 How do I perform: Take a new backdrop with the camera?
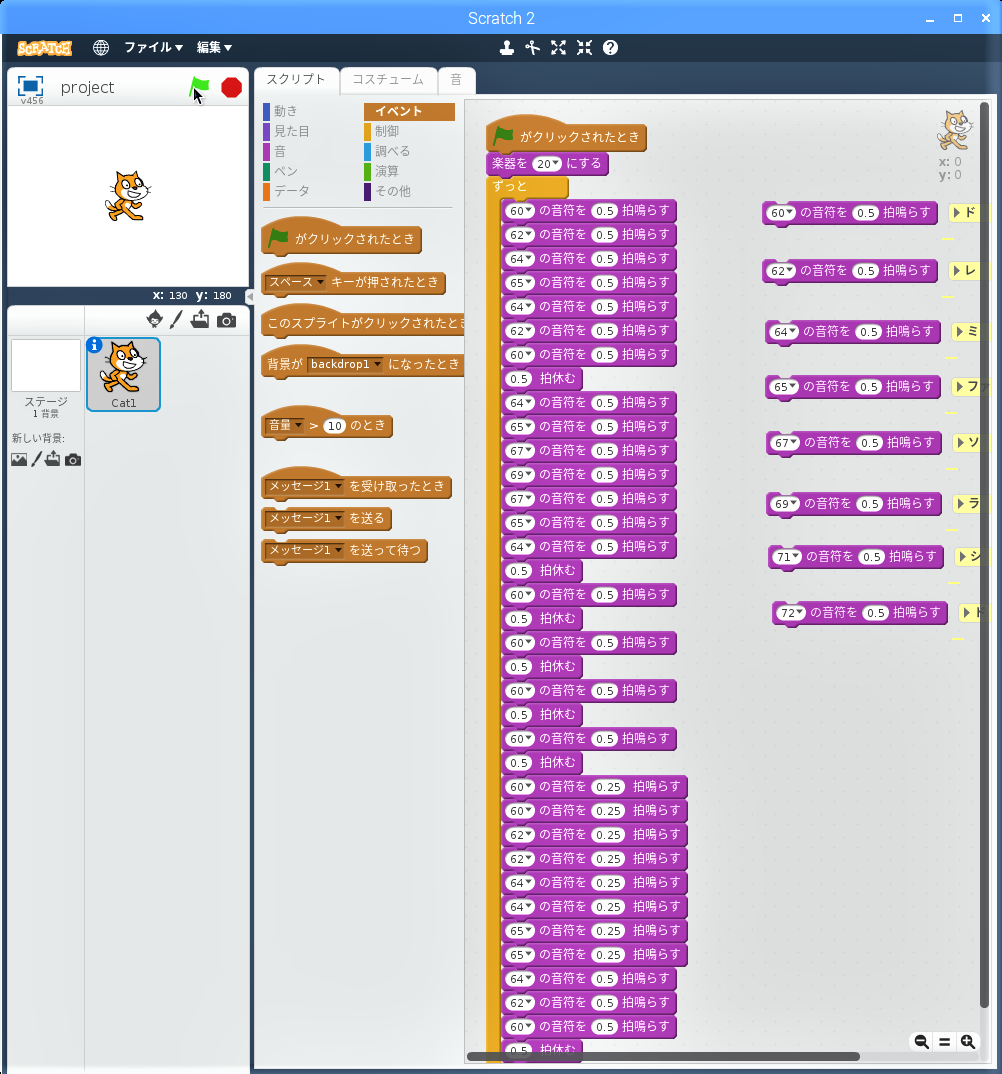pyautogui.click(x=73, y=460)
